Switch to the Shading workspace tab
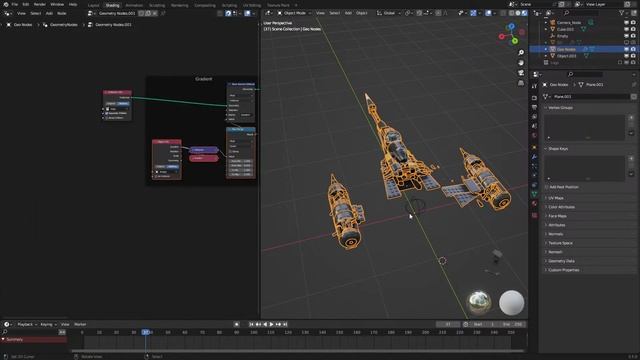The height and width of the screenshot is (360, 640). click(112, 5)
